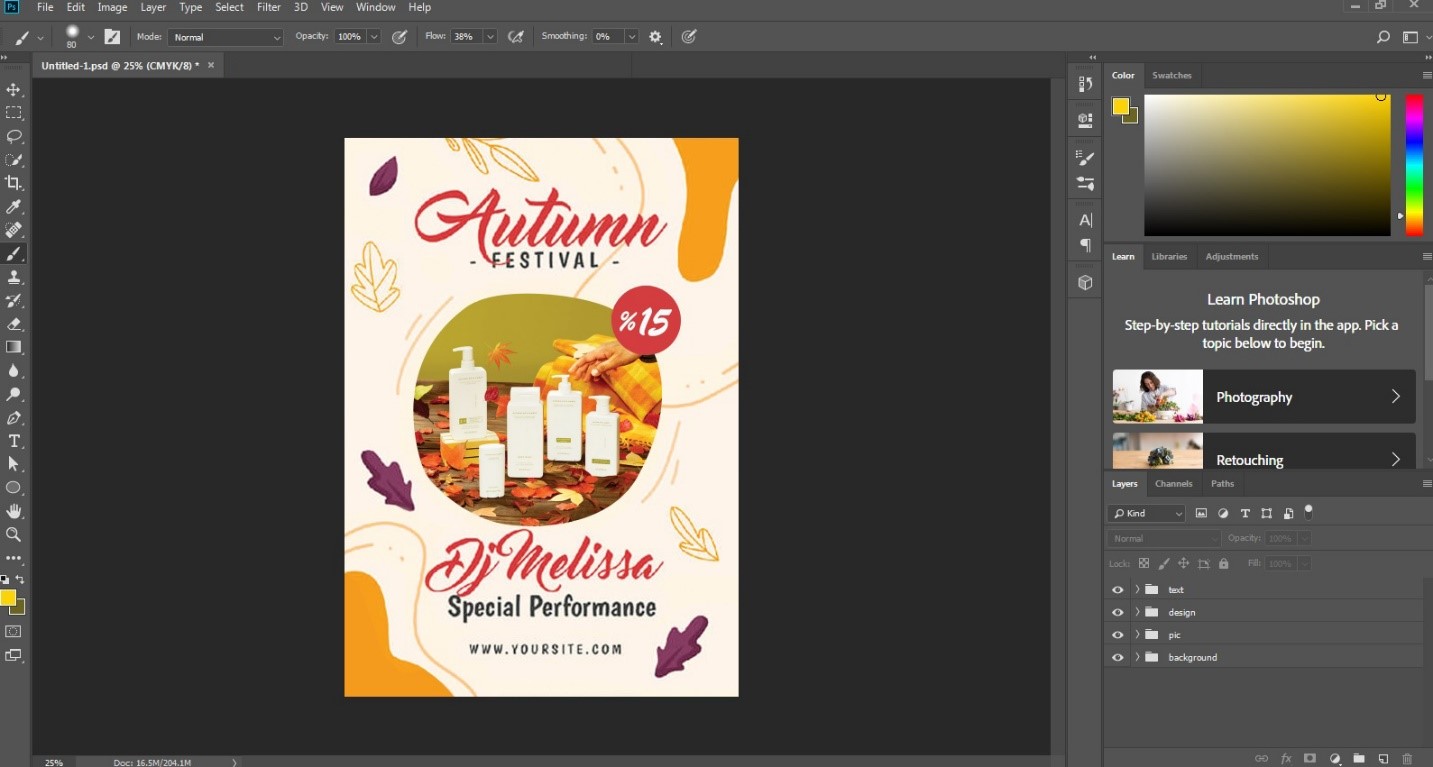Screen dimensions: 1433x767
Task: Select the Ellipse shape tool
Action: pos(14,488)
